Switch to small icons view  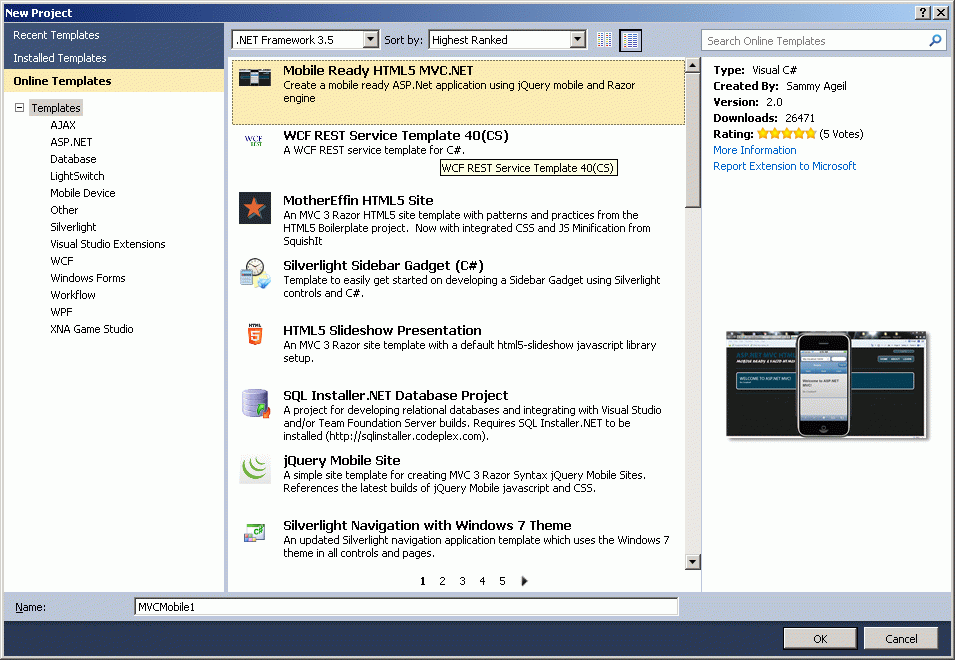click(604, 40)
